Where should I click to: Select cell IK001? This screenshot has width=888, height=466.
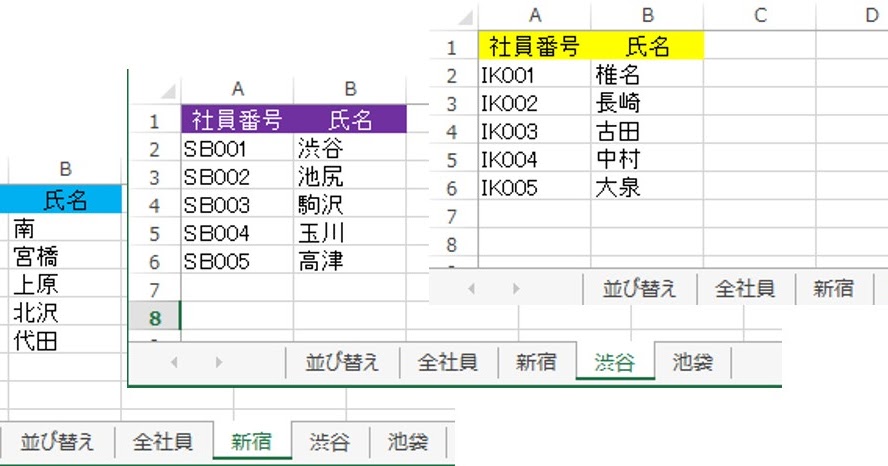pos(535,75)
